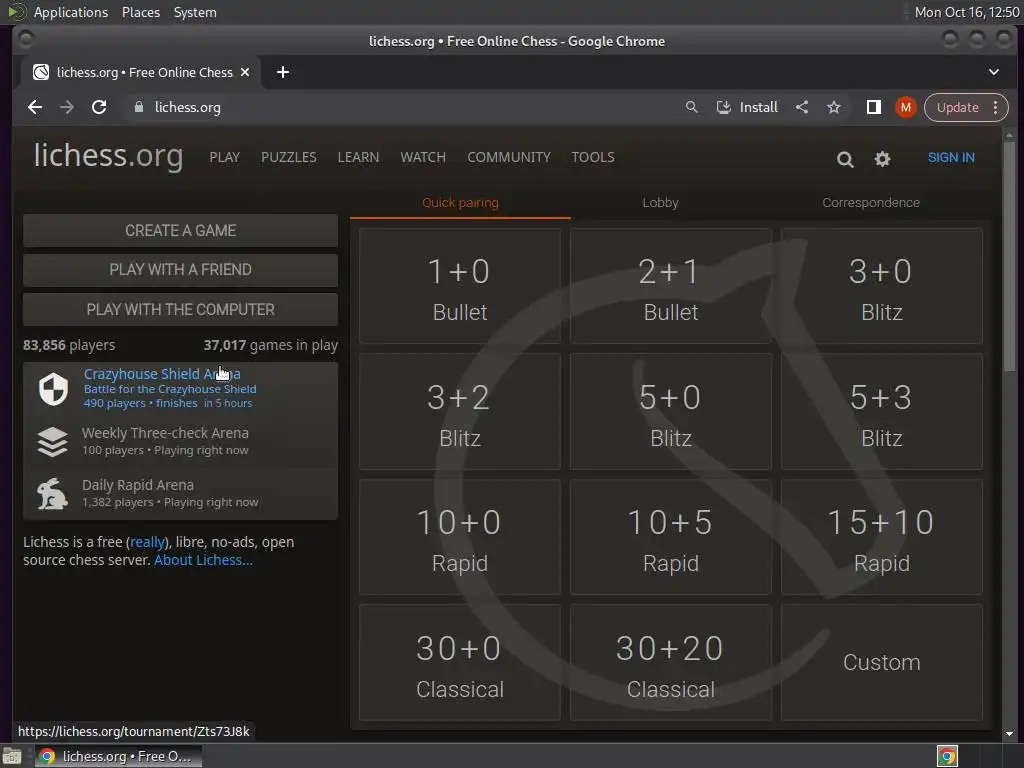Click CREATE A GAME button
Image resolution: width=1024 pixels, height=768 pixels.
[180, 231]
